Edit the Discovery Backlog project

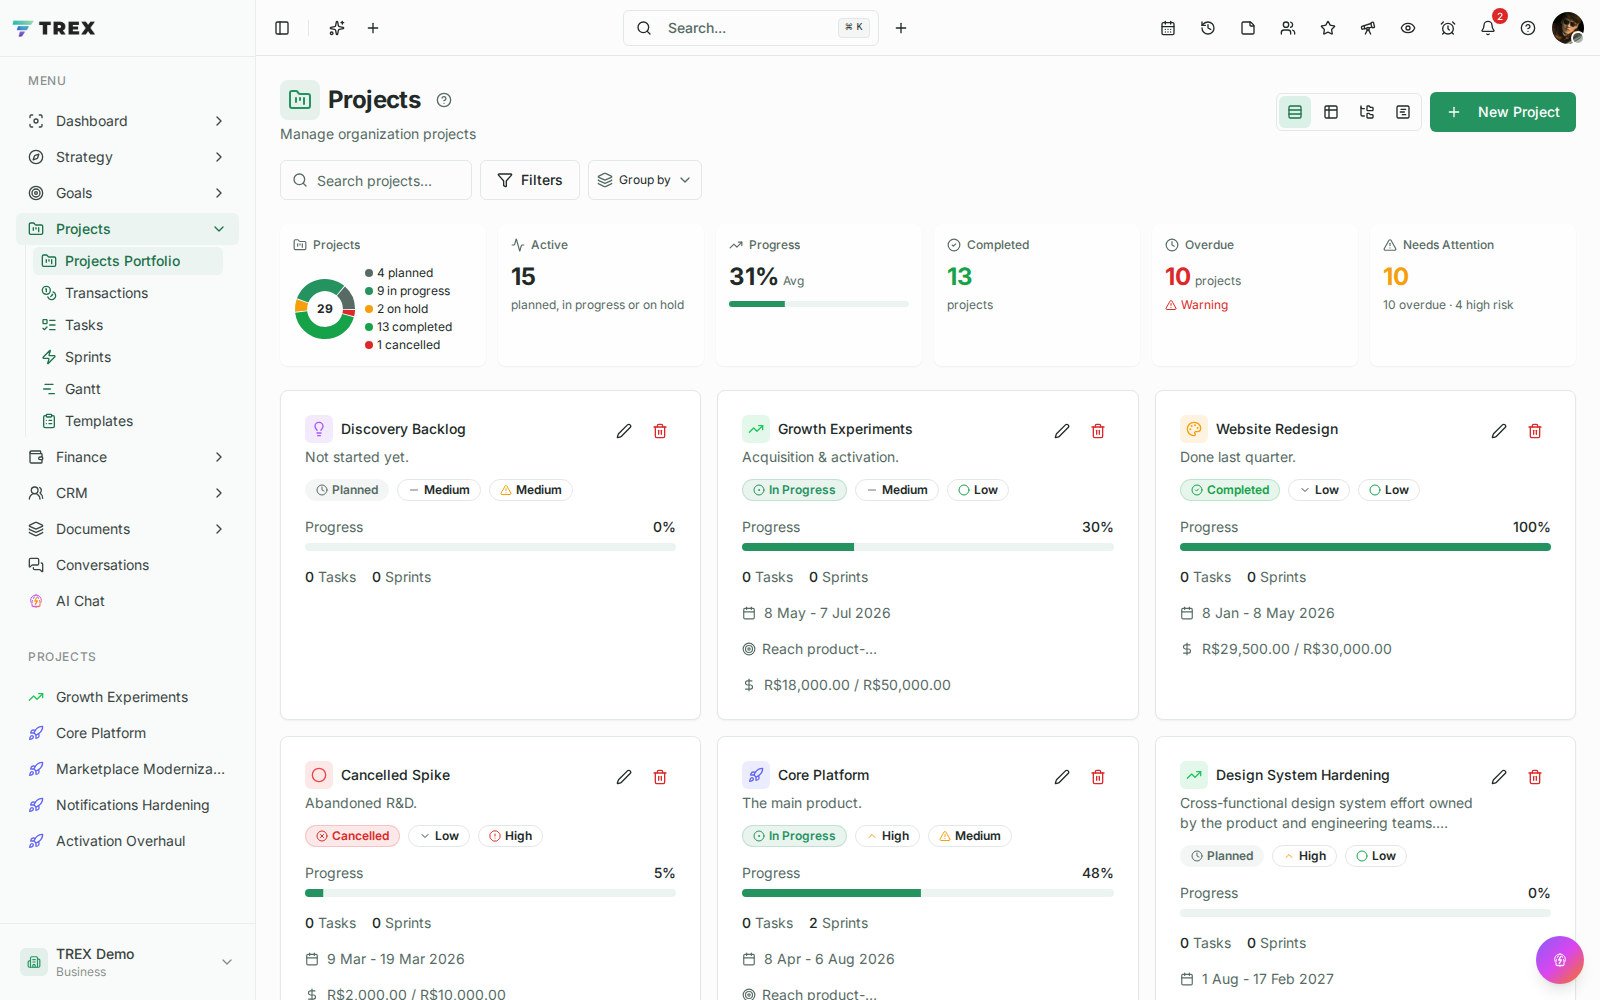(624, 431)
